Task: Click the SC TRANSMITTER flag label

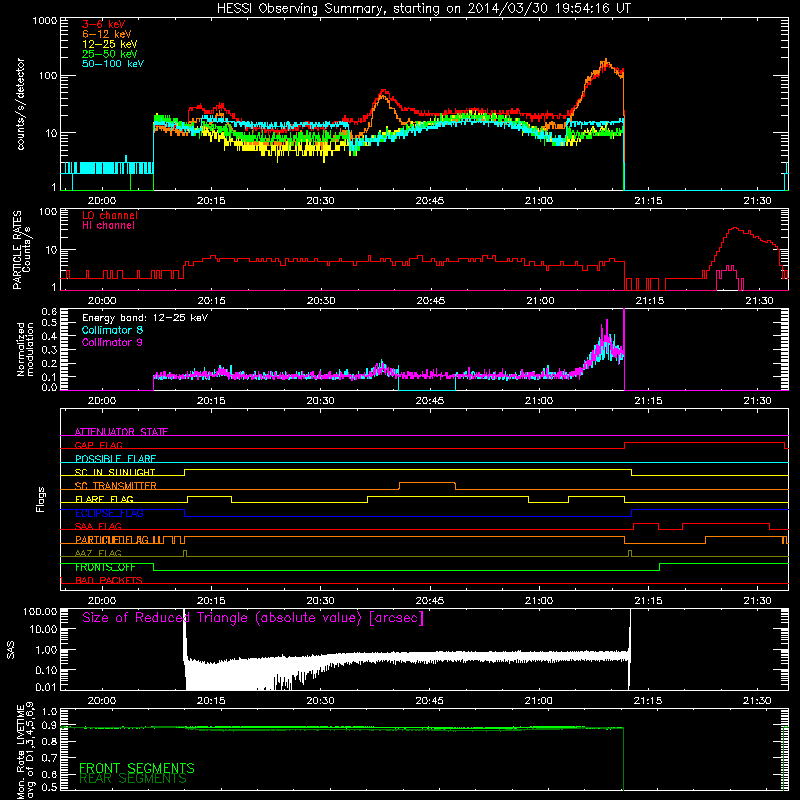Action: click(116, 486)
